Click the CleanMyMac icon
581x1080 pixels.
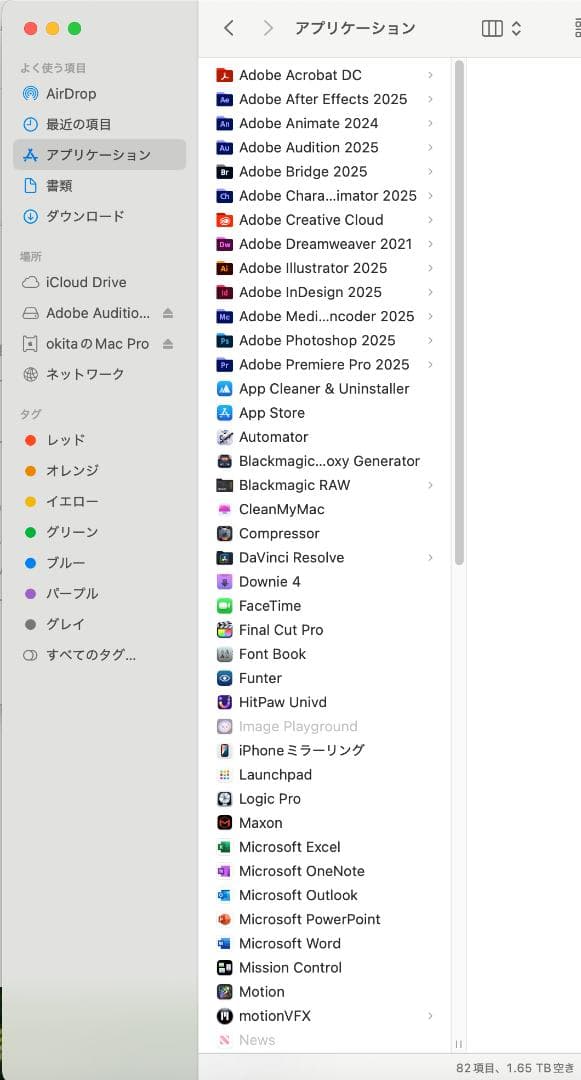click(224, 509)
